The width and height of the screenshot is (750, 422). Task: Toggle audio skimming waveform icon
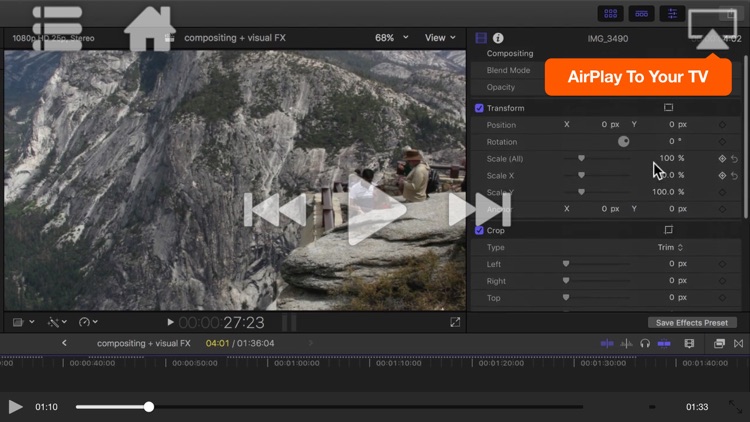click(x=626, y=344)
